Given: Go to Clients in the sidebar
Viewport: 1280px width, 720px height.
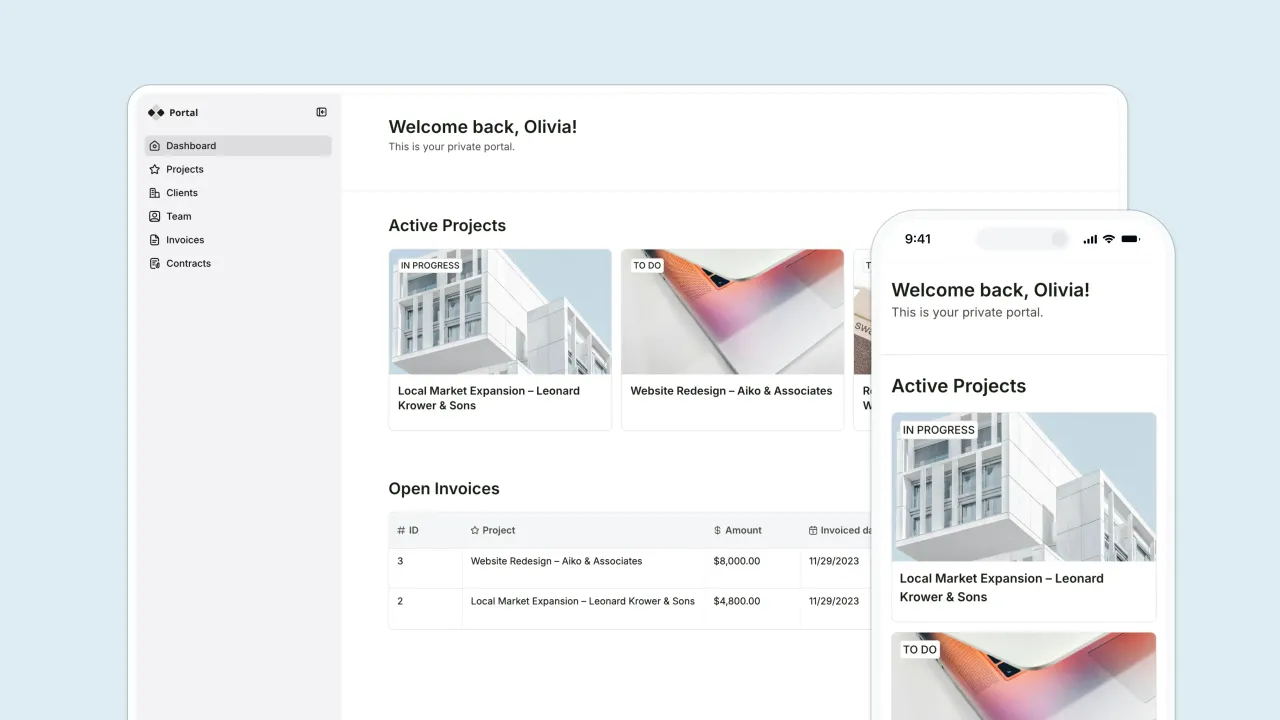Looking at the screenshot, I should click(x=238, y=193).
